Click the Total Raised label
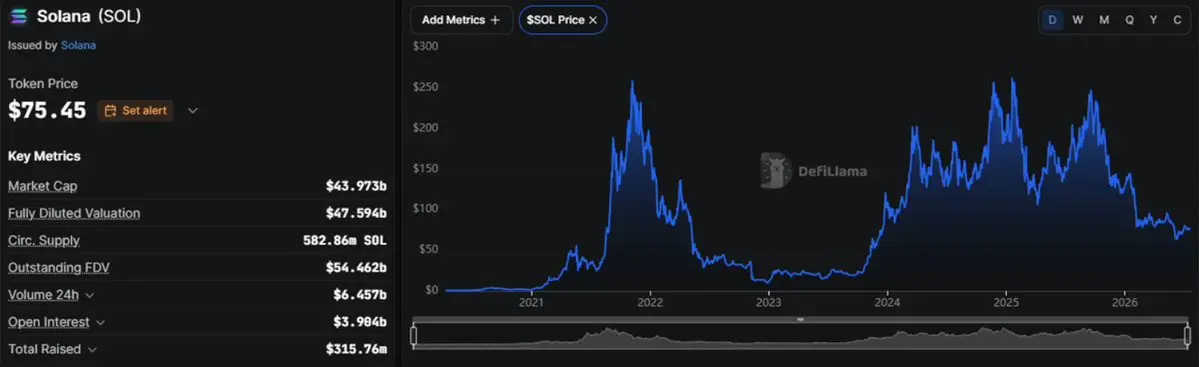Viewport: 1199px width, 367px height. [x=44, y=349]
